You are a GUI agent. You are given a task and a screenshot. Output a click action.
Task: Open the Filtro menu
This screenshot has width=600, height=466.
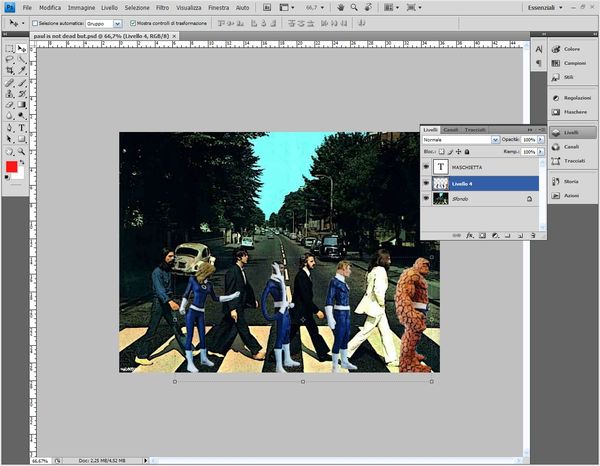(x=163, y=8)
